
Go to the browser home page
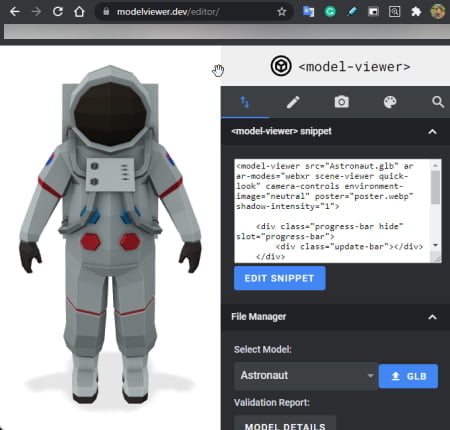pyautogui.click(x=79, y=12)
